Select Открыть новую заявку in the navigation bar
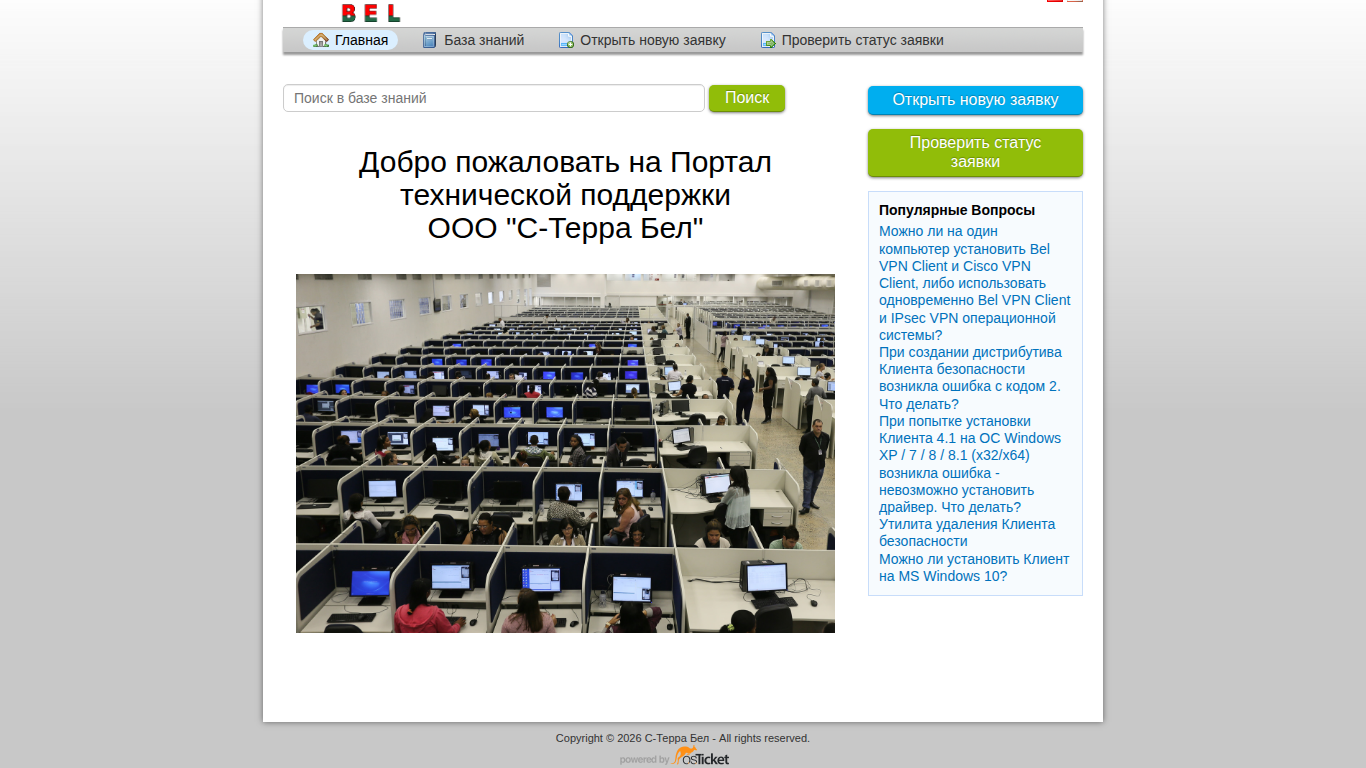Viewport: 1366px width, 768px height. point(642,40)
